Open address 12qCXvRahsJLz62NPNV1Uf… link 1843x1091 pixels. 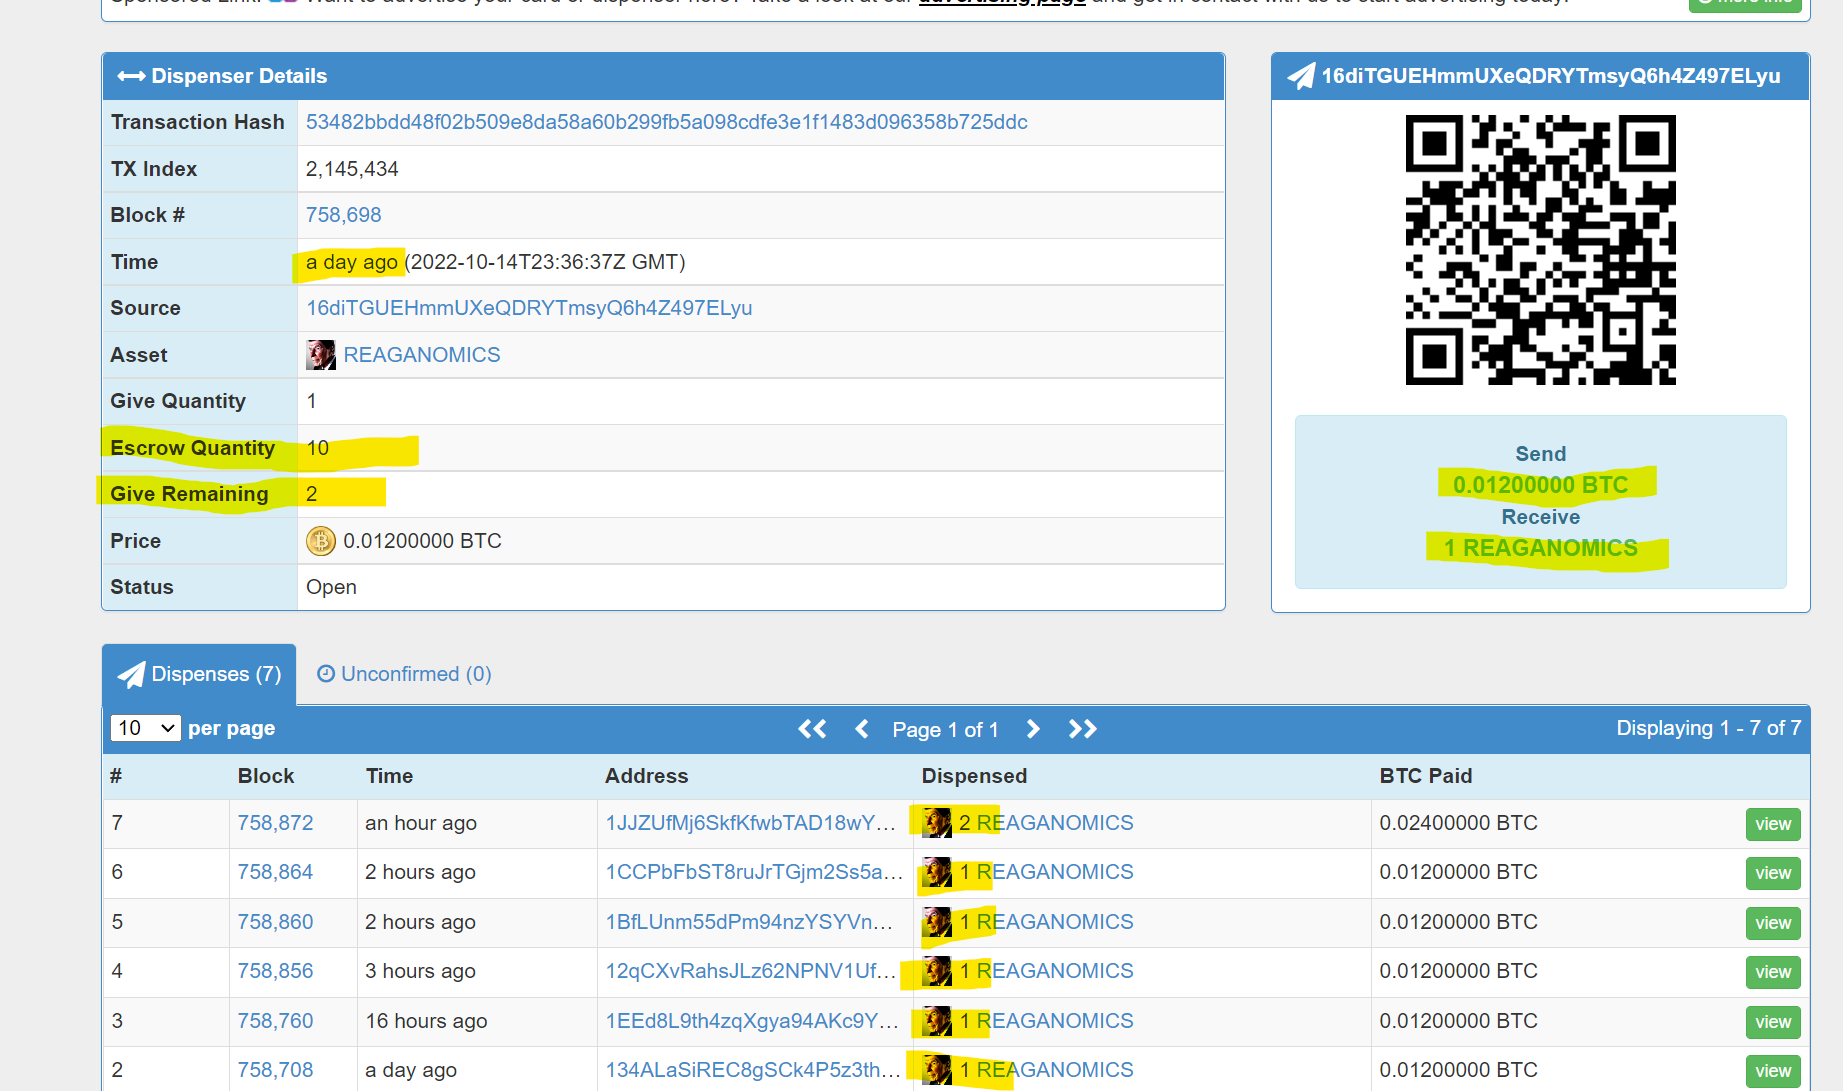click(x=750, y=971)
